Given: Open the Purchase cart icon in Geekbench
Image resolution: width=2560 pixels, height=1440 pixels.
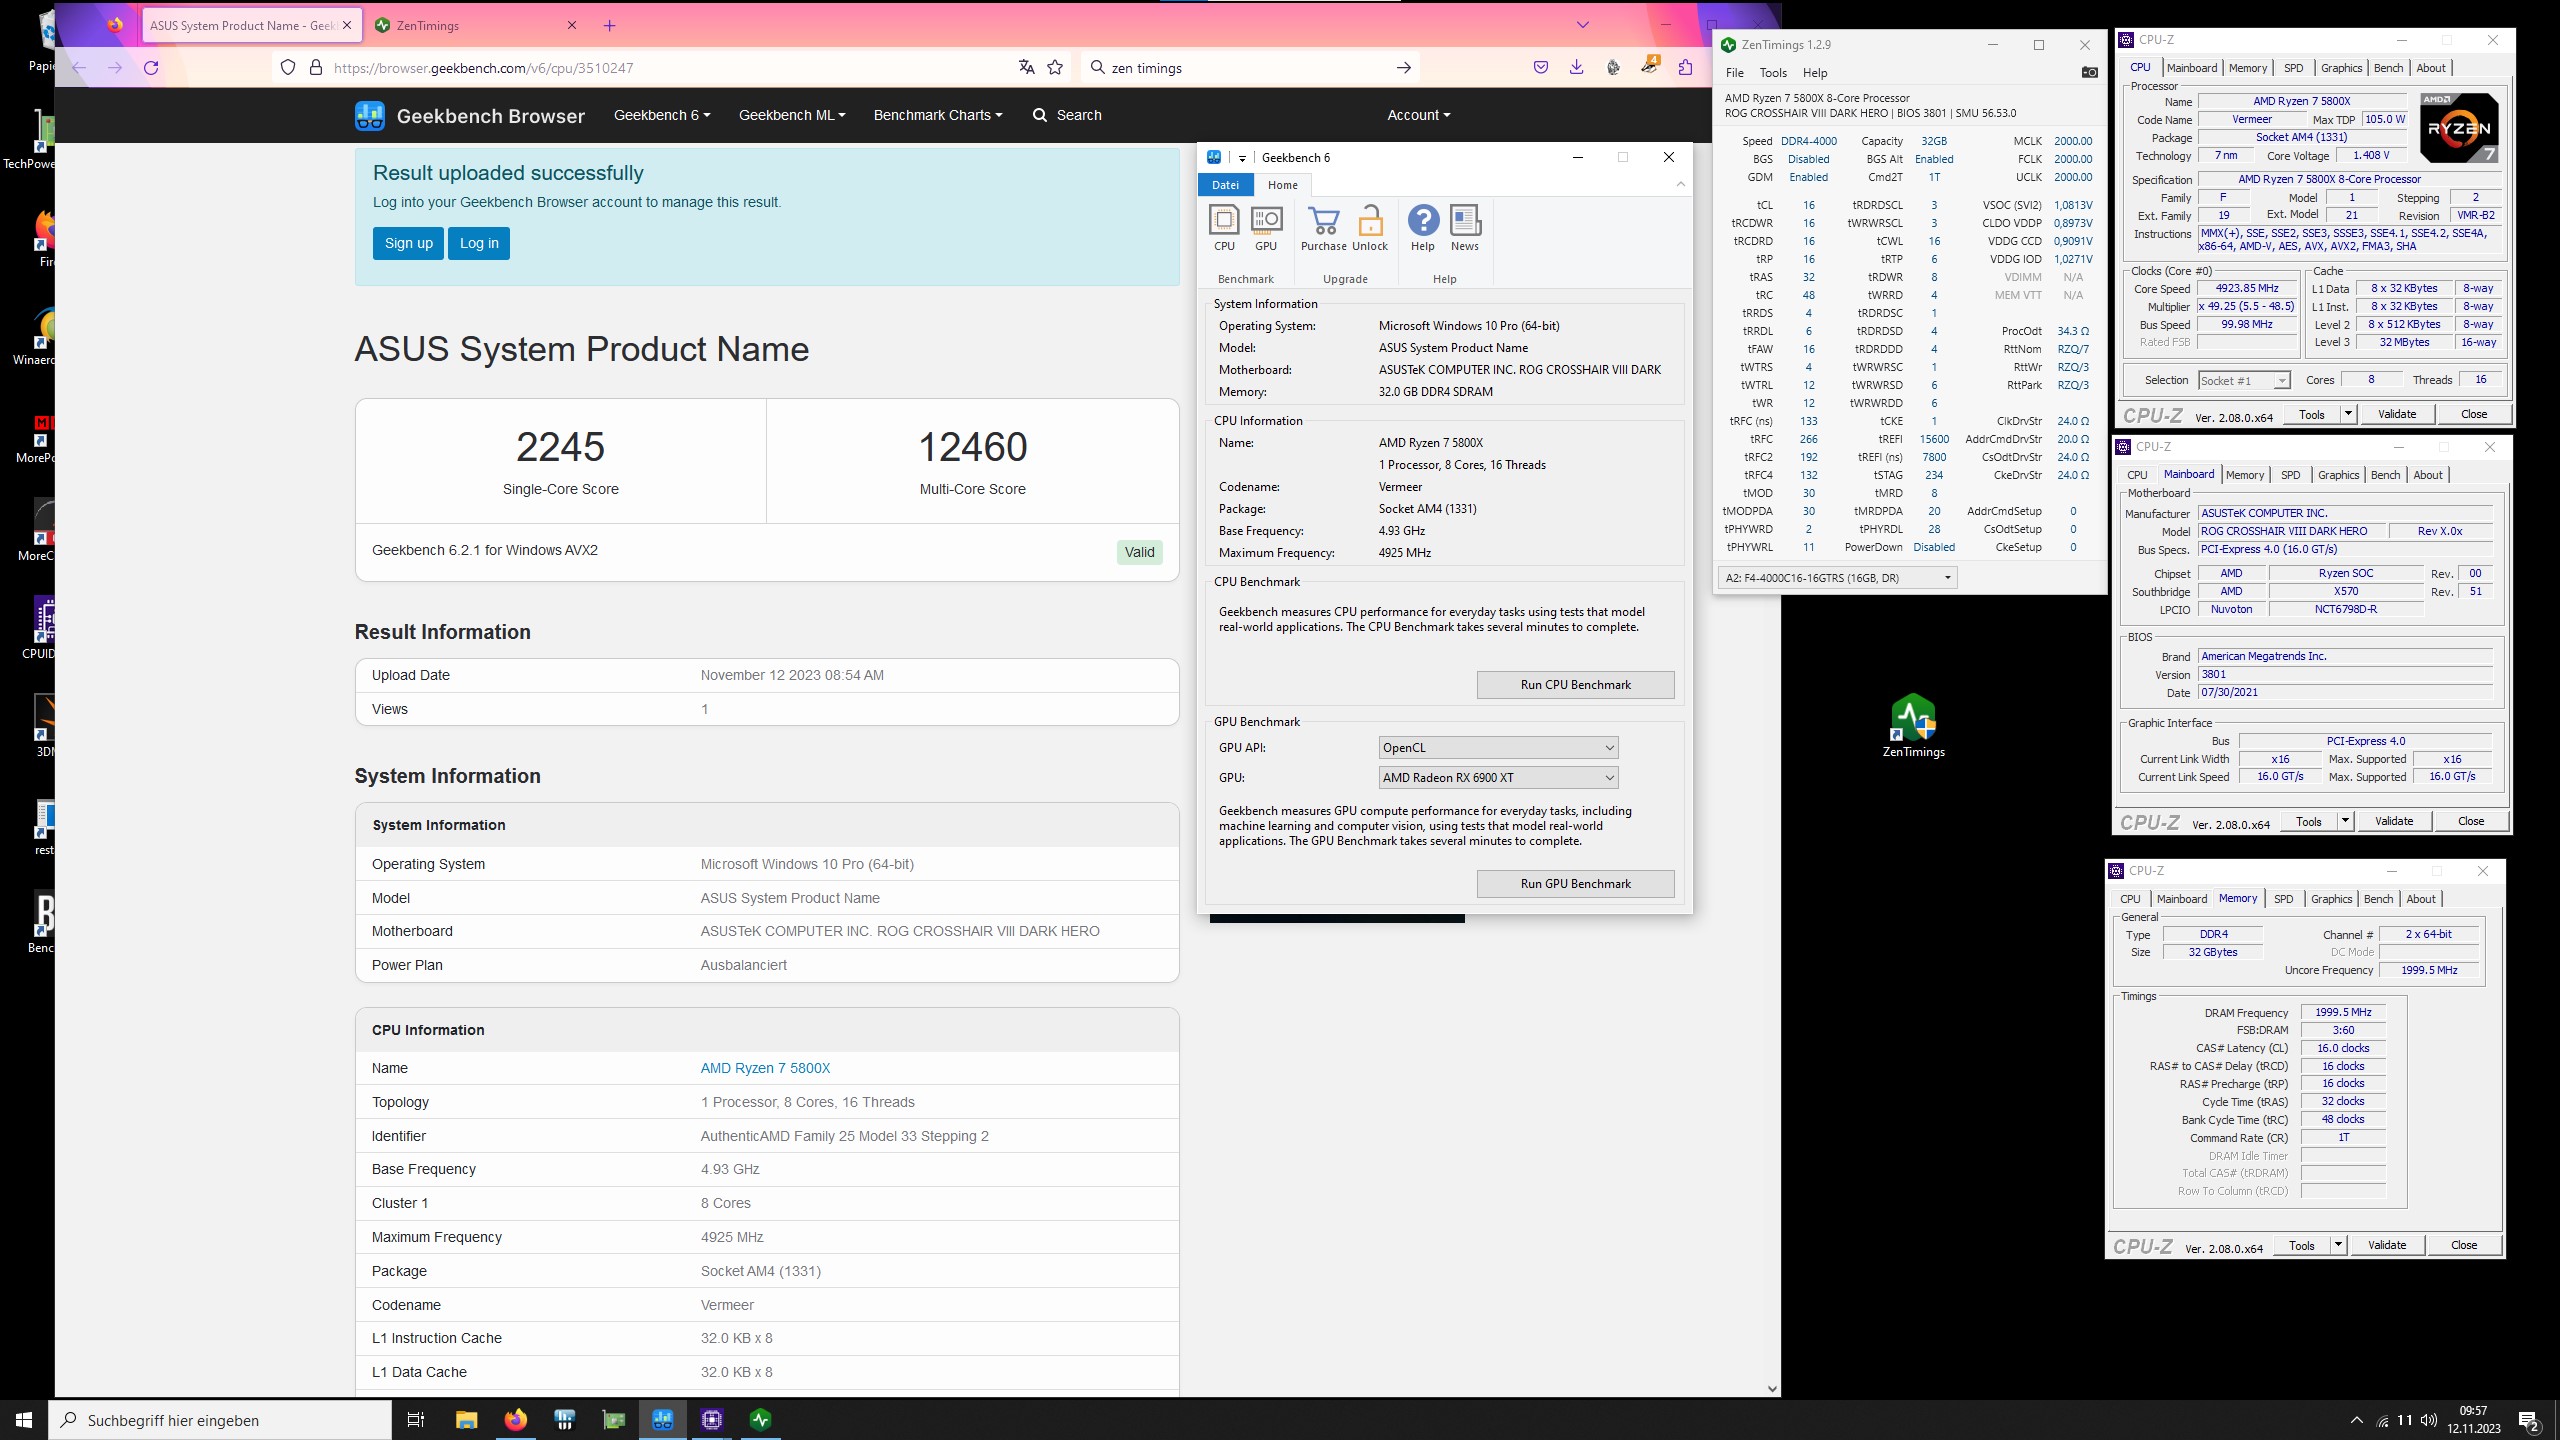Looking at the screenshot, I should click(x=1324, y=228).
